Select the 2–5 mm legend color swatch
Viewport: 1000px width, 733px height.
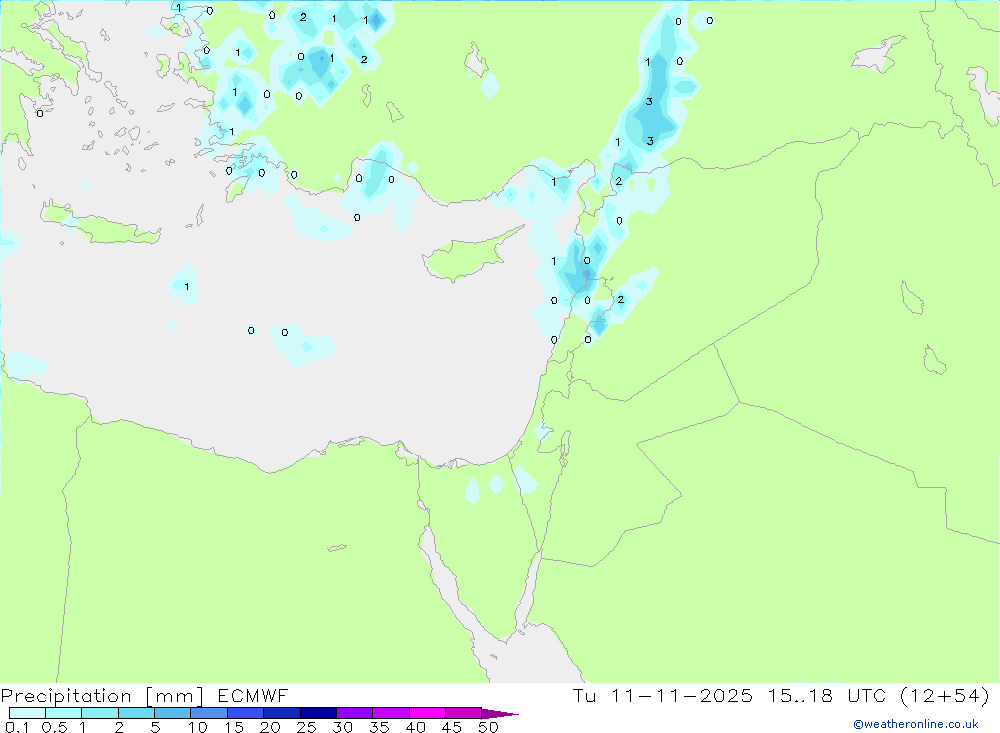coord(136,713)
